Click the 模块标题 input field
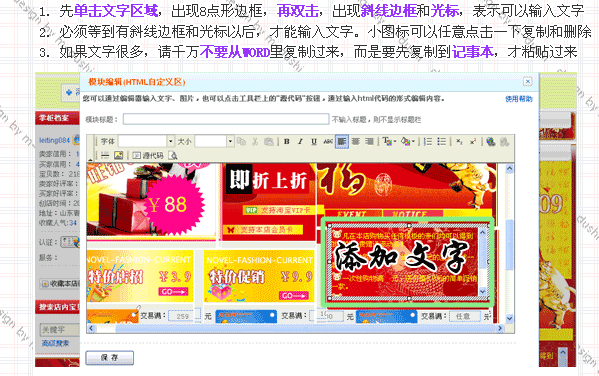599x376 pixels. (226, 119)
